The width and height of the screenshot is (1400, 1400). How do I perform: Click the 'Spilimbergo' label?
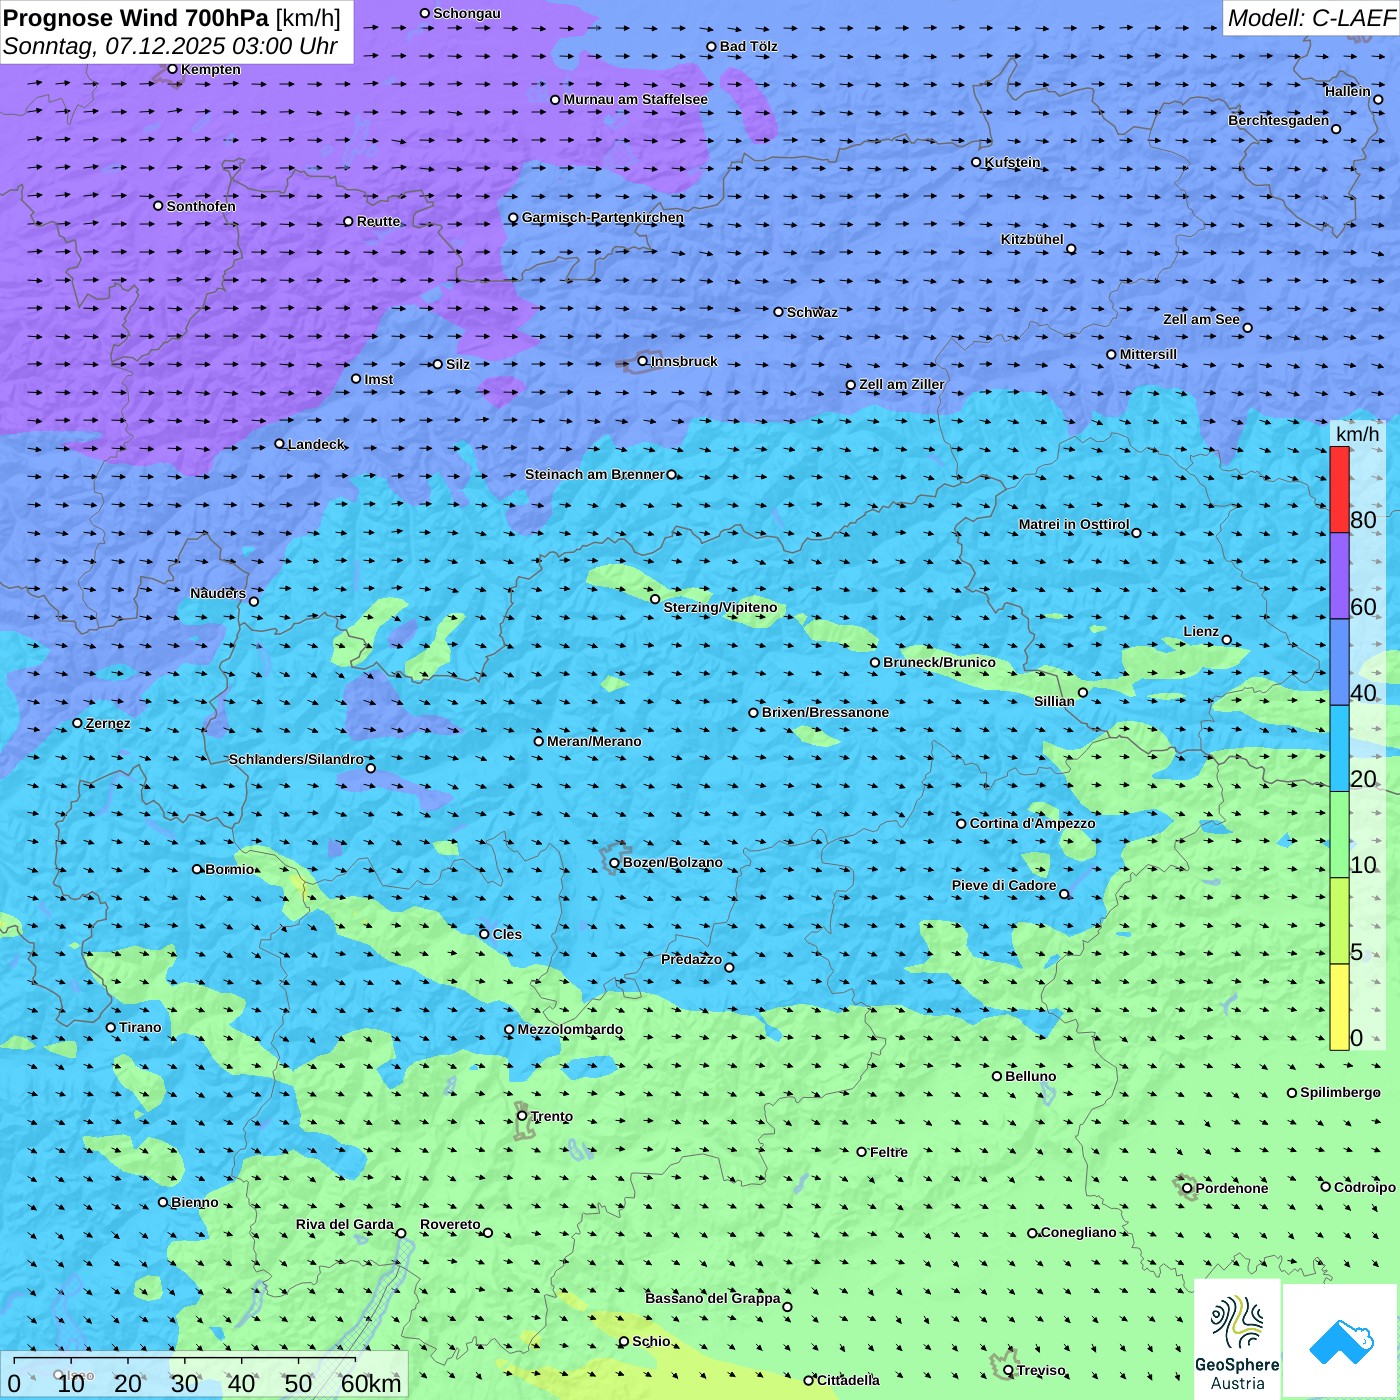(x=1340, y=1092)
